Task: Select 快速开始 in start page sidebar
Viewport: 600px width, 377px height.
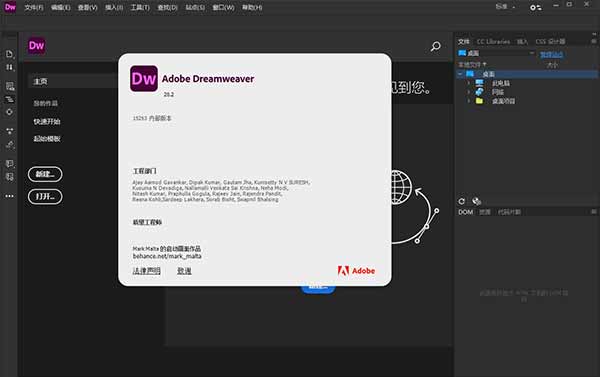Action: click(47, 122)
